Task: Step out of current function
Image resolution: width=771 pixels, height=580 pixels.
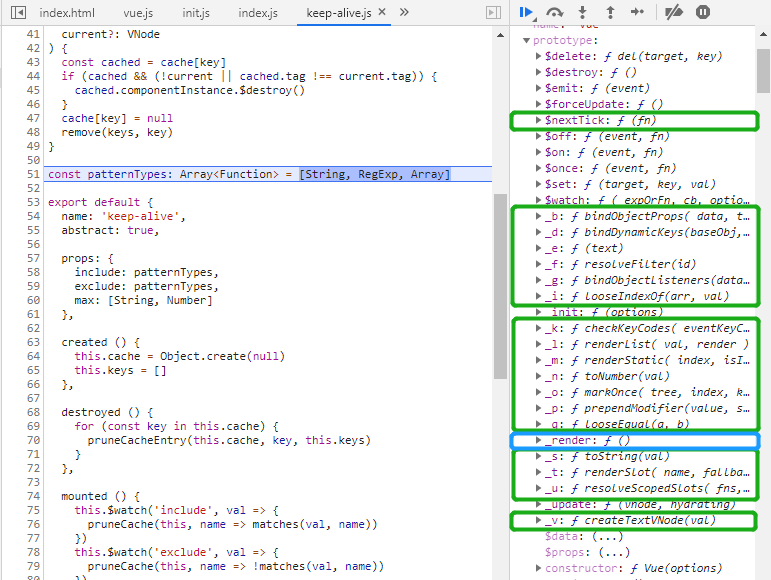Action: [x=610, y=12]
